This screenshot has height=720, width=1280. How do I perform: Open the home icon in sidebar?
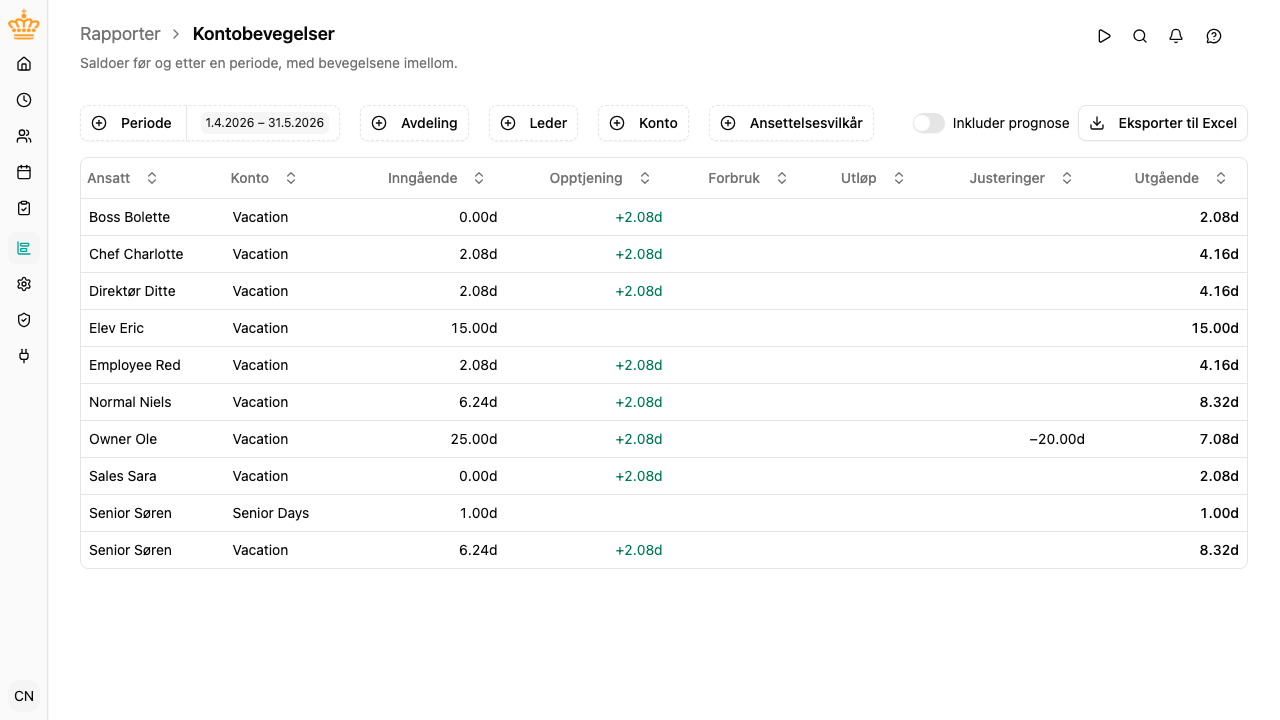(x=24, y=64)
